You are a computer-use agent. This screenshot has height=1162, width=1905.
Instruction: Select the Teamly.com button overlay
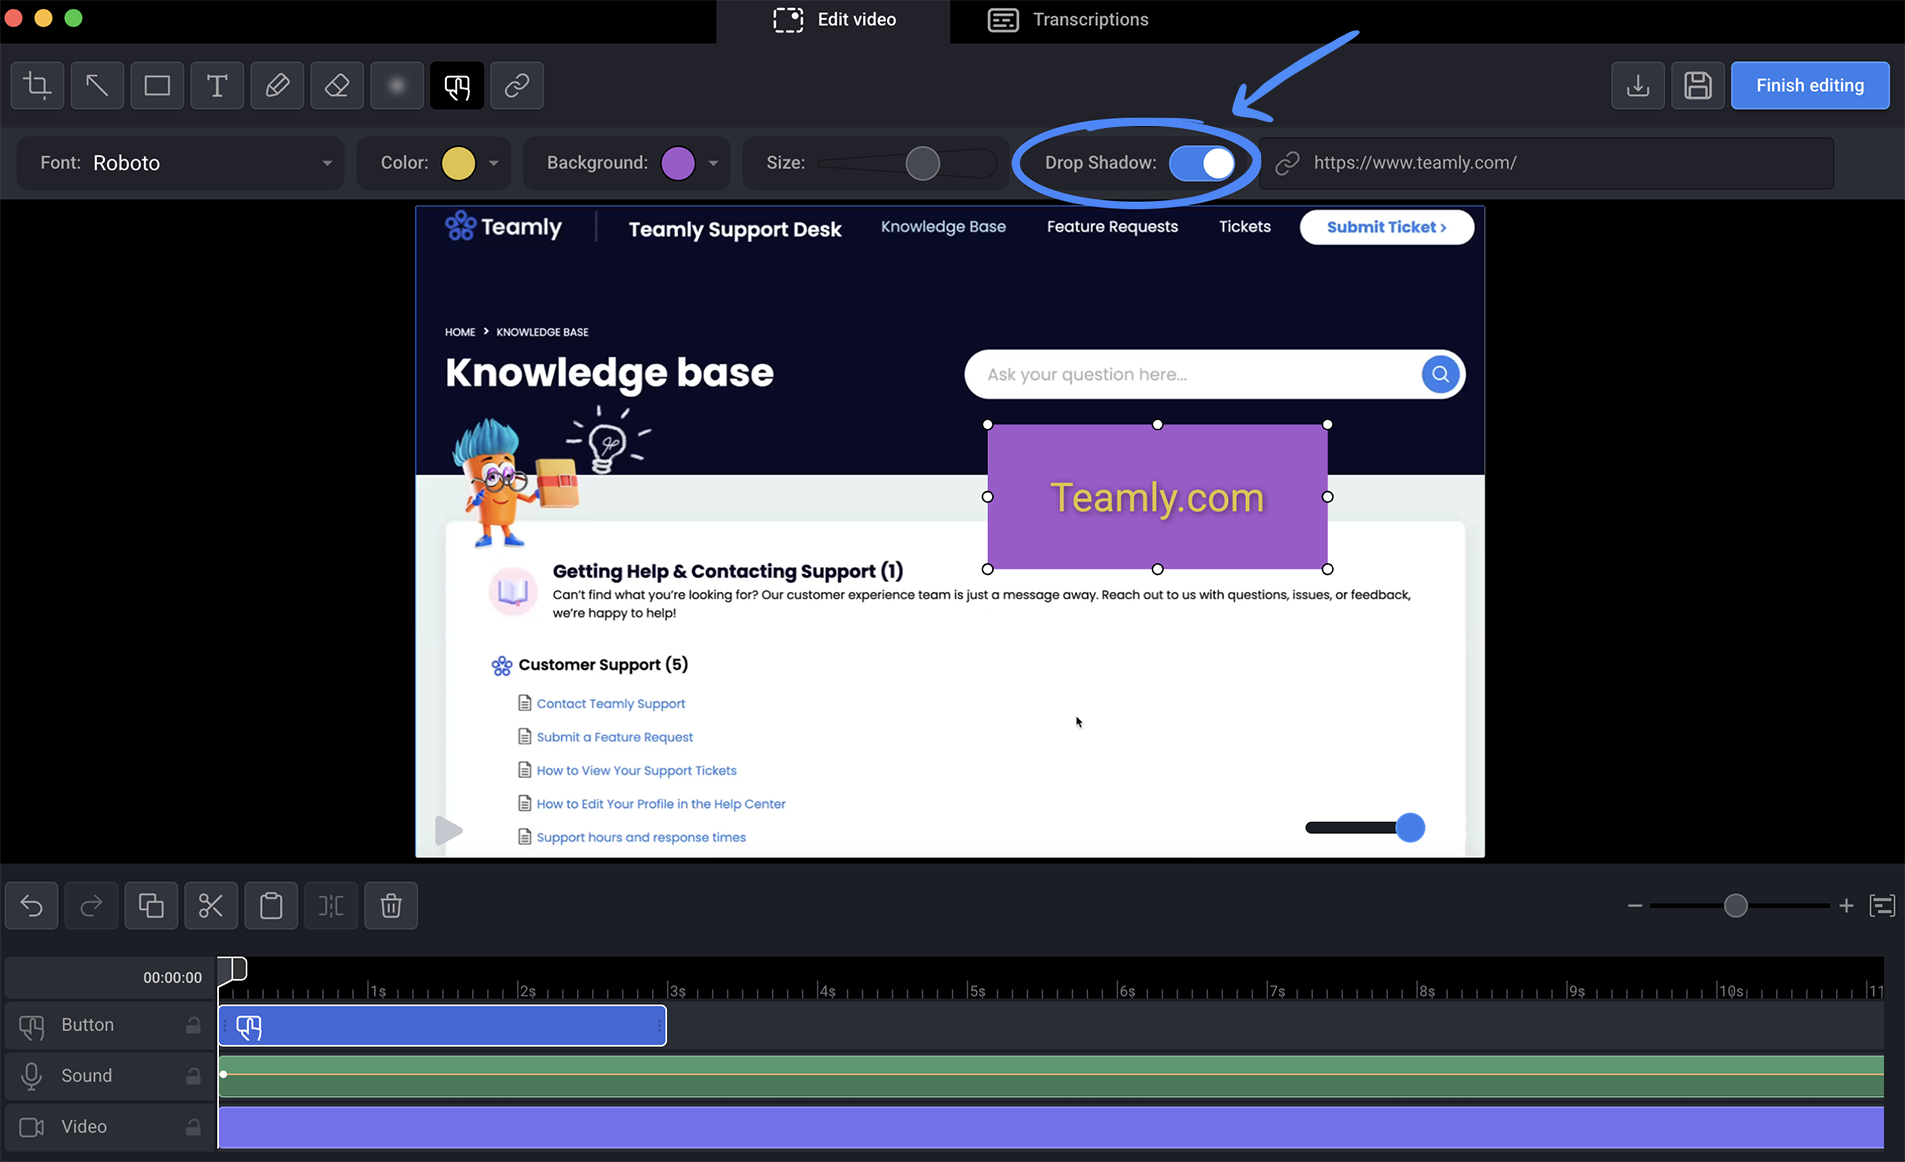[1157, 497]
